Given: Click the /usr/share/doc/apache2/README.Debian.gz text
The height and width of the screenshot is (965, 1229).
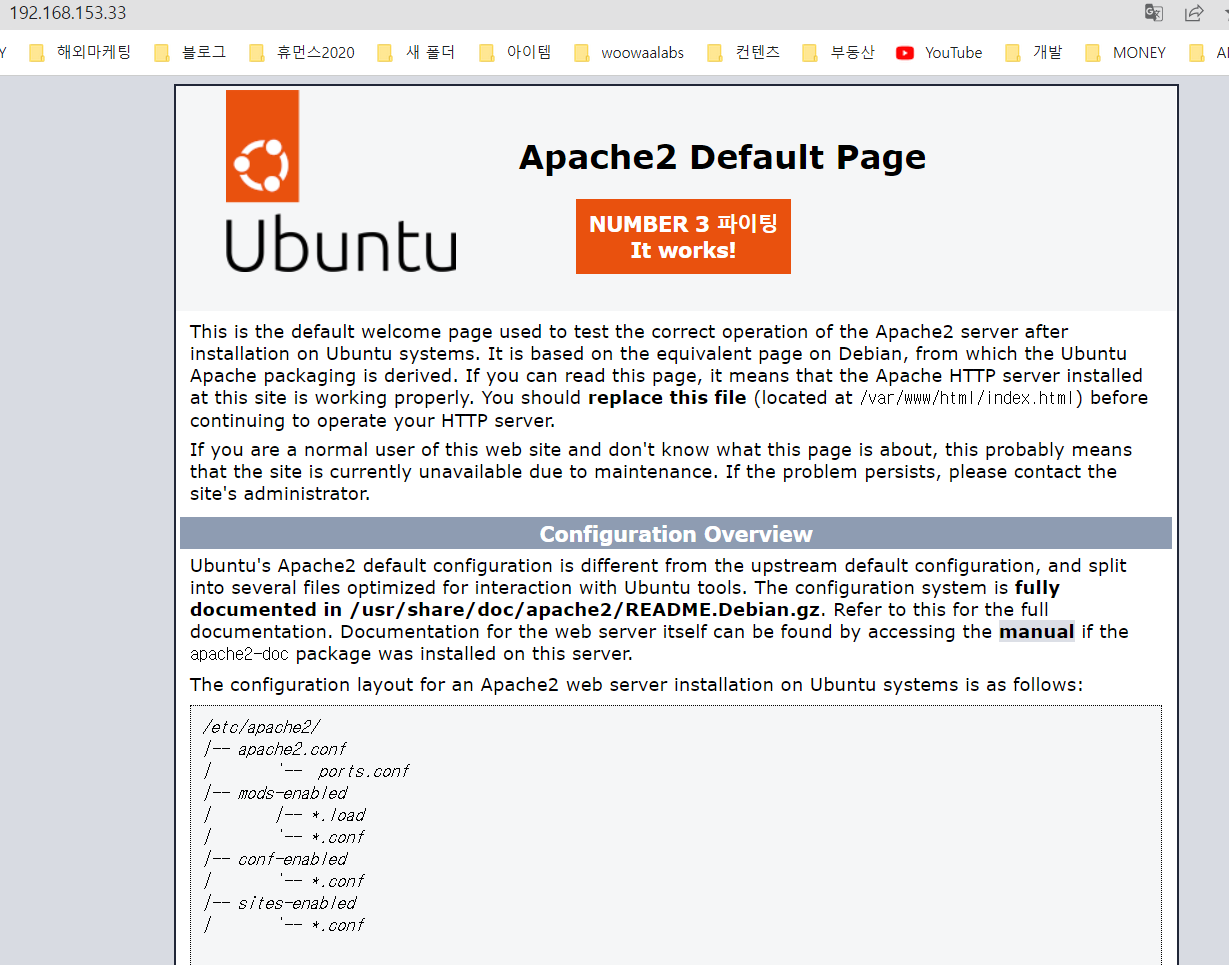Looking at the screenshot, I should 583,610.
